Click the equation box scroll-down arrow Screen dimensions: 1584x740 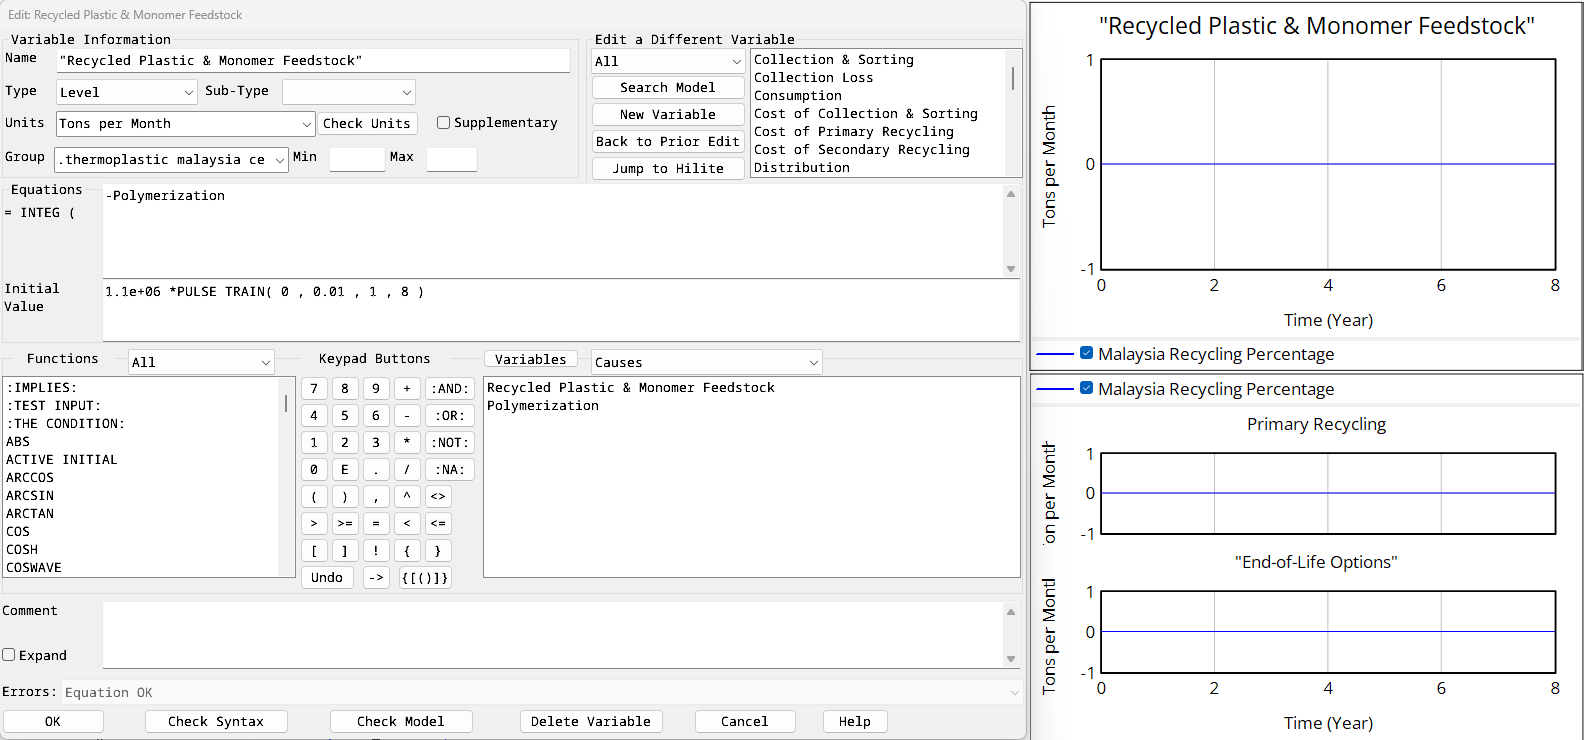coord(1011,269)
